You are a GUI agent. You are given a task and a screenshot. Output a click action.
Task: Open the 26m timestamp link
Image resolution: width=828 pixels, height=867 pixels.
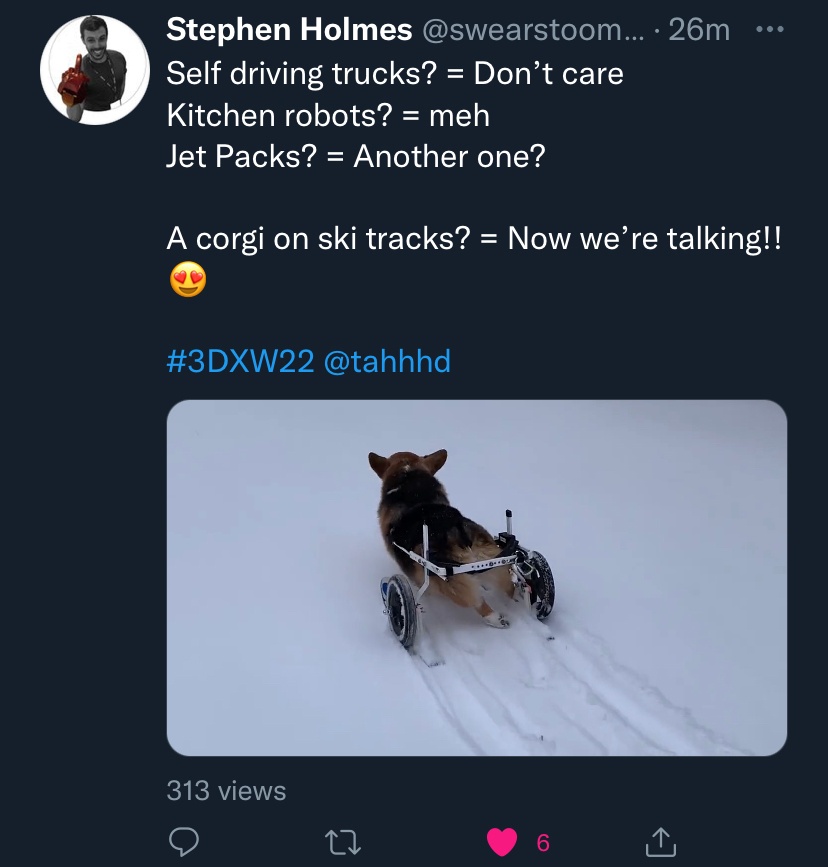click(699, 30)
